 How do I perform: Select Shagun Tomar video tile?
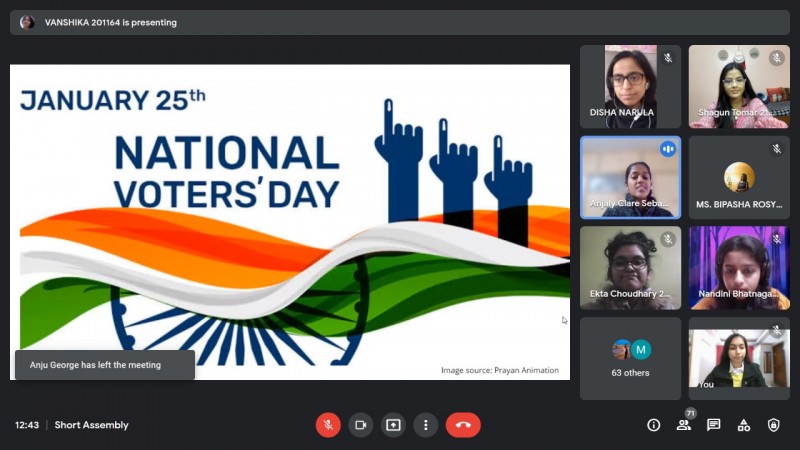pos(739,86)
